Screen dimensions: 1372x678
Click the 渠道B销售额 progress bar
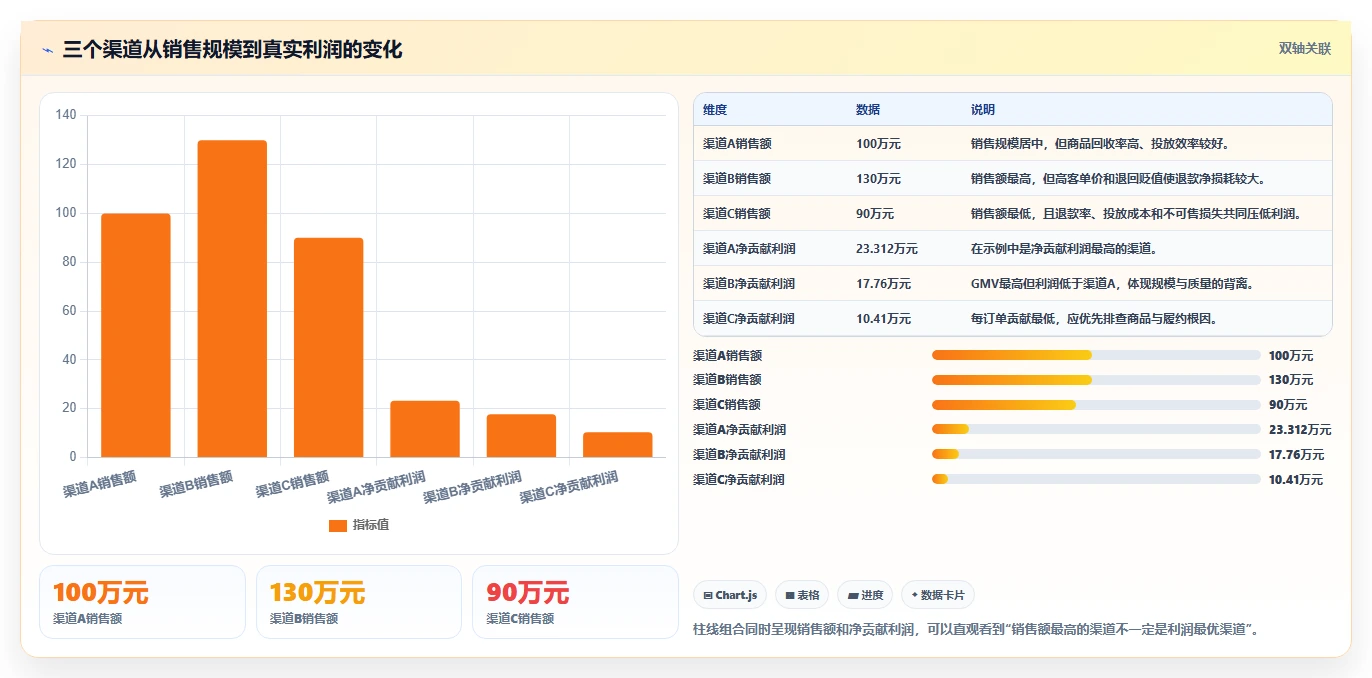[x=1096, y=380]
